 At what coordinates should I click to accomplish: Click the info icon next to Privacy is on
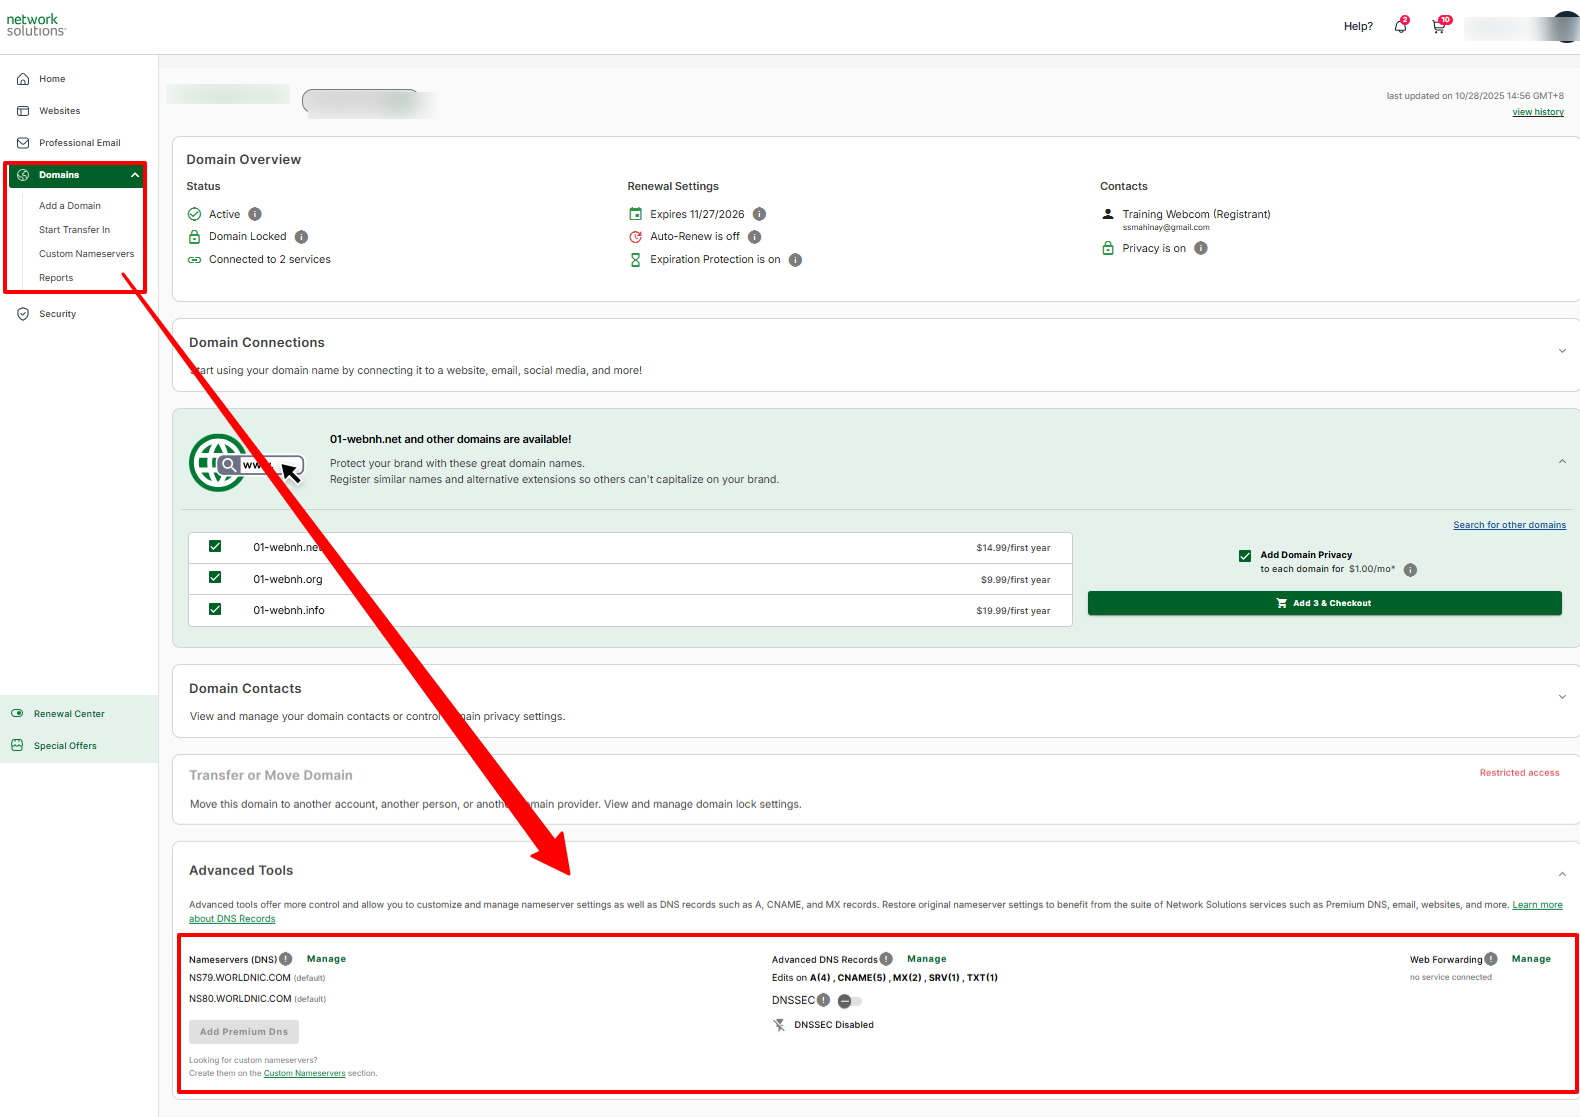[1201, 248]
